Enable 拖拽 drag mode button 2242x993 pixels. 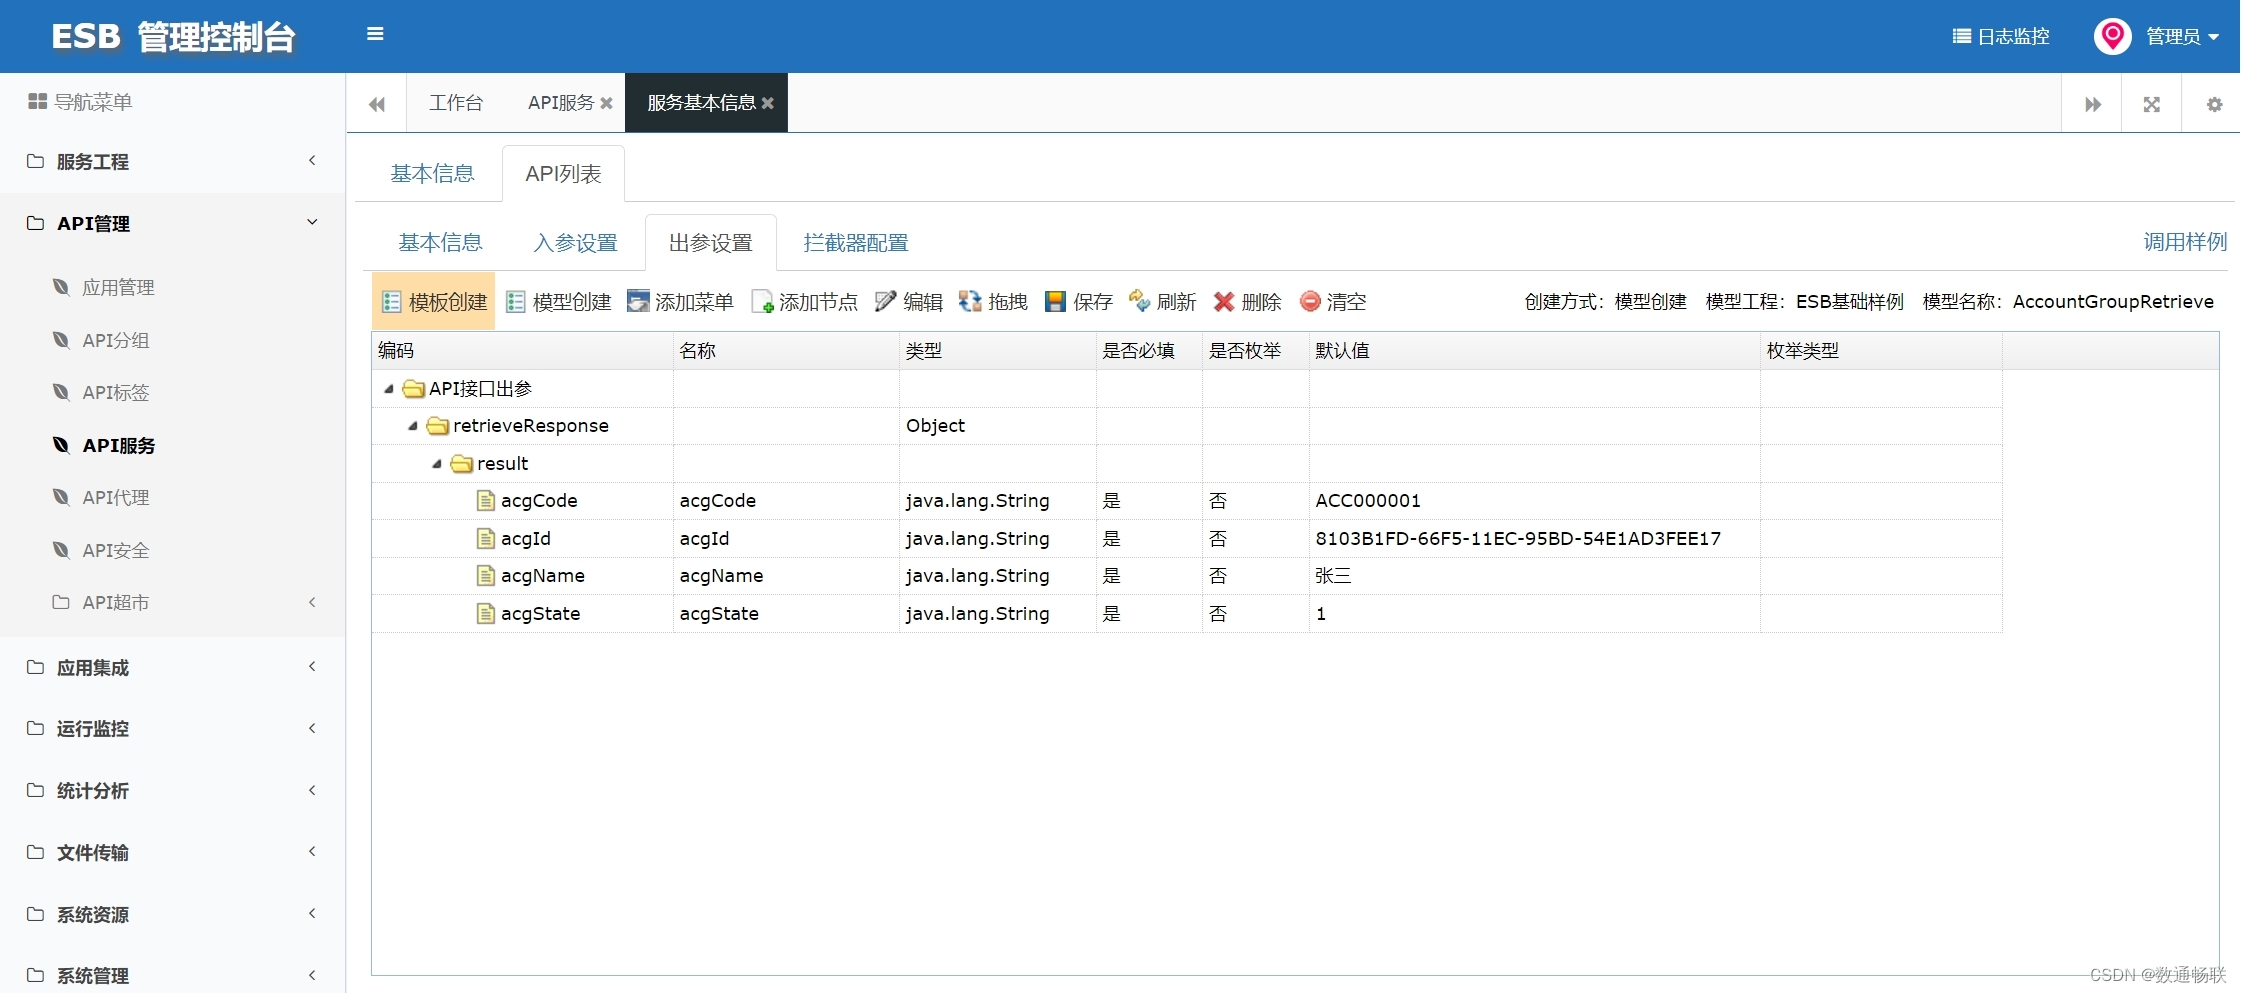tap(993, 302)
